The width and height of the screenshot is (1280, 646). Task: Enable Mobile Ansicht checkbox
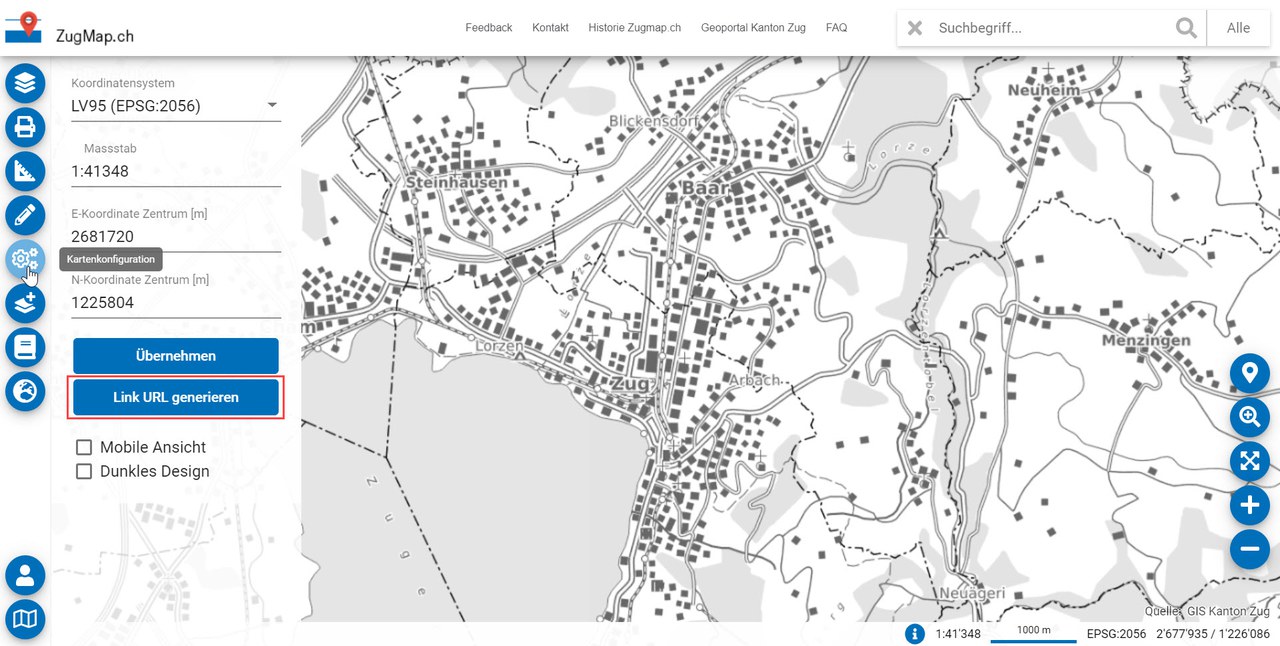click(84, 447)
